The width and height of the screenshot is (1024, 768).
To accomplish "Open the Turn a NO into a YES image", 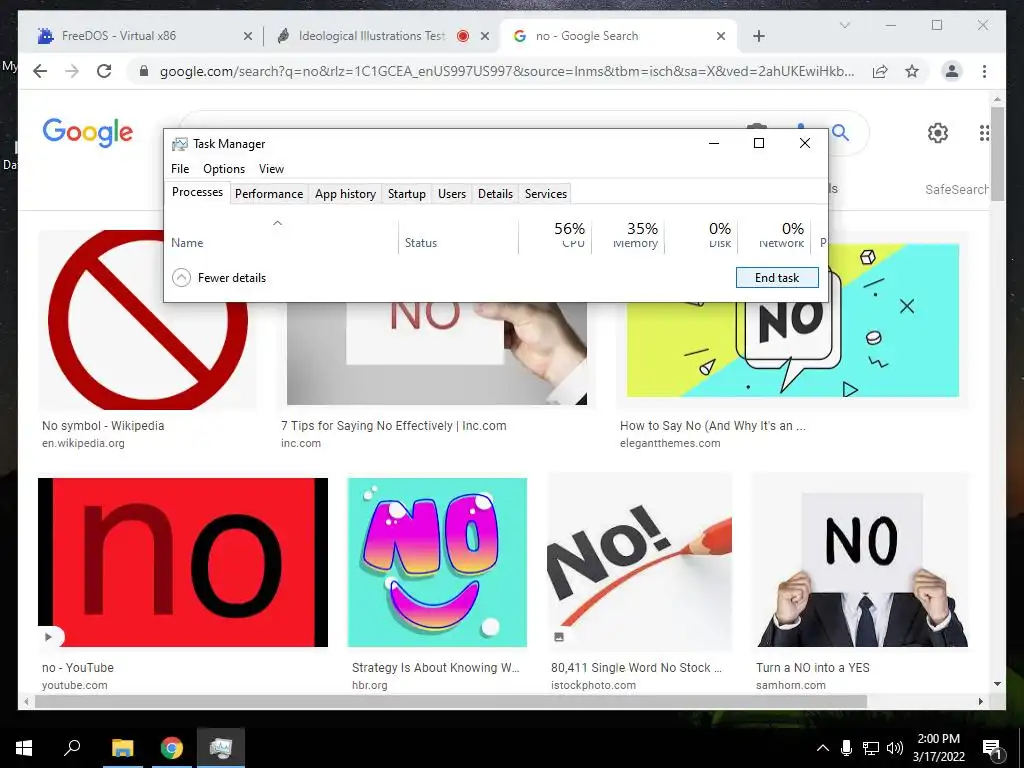I will [862, 562].
